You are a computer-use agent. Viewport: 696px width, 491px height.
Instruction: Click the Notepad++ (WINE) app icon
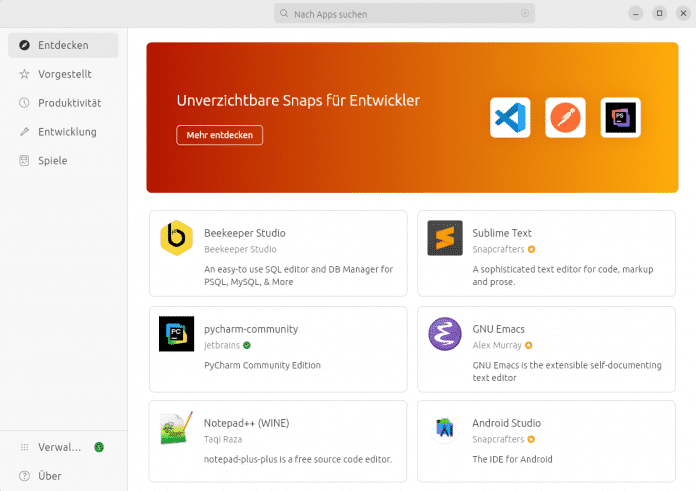176,428
